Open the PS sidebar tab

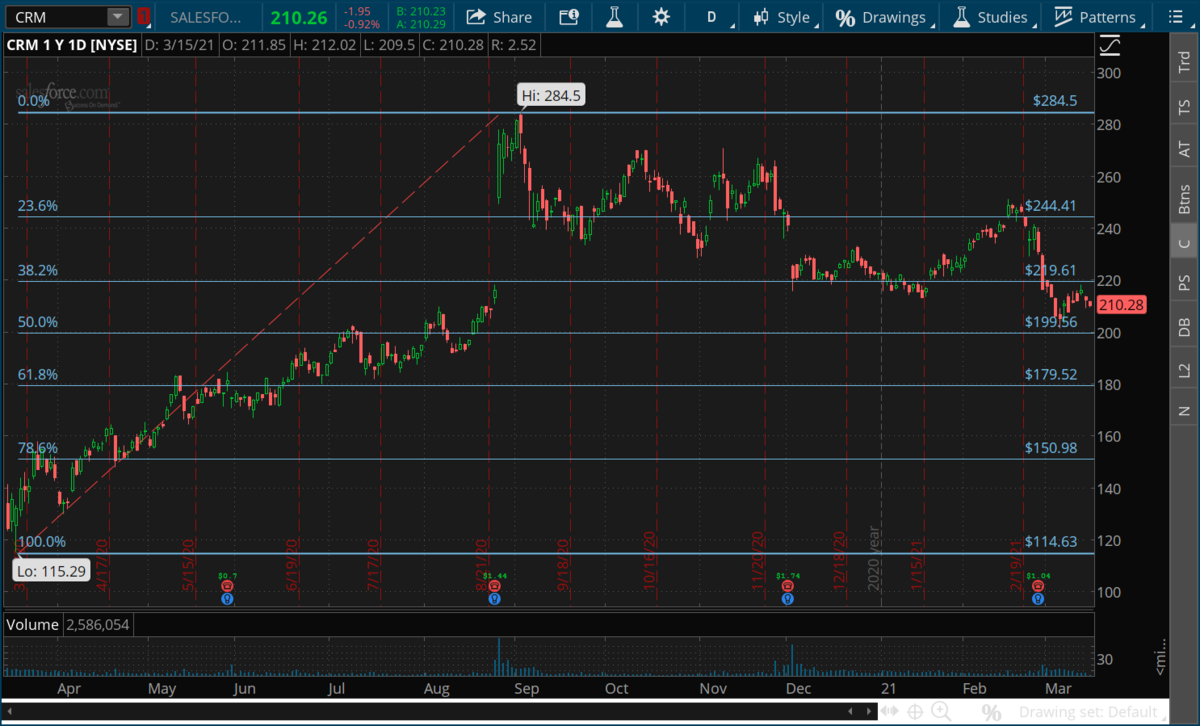pyautogui.click(x=1184, y=284)
